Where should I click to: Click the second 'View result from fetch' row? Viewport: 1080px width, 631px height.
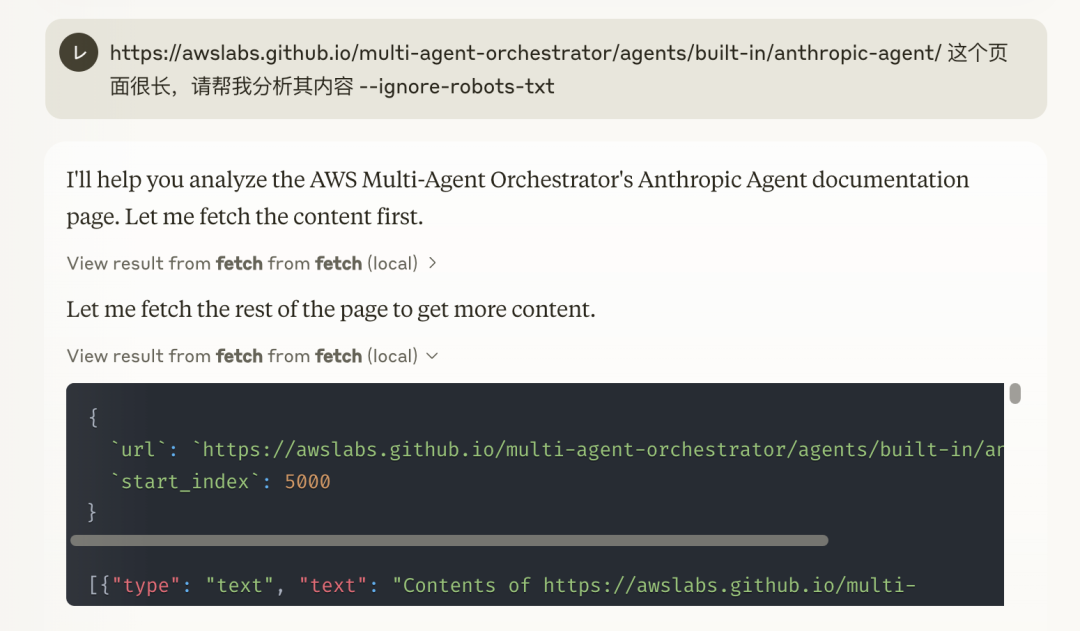coord(251,356)
